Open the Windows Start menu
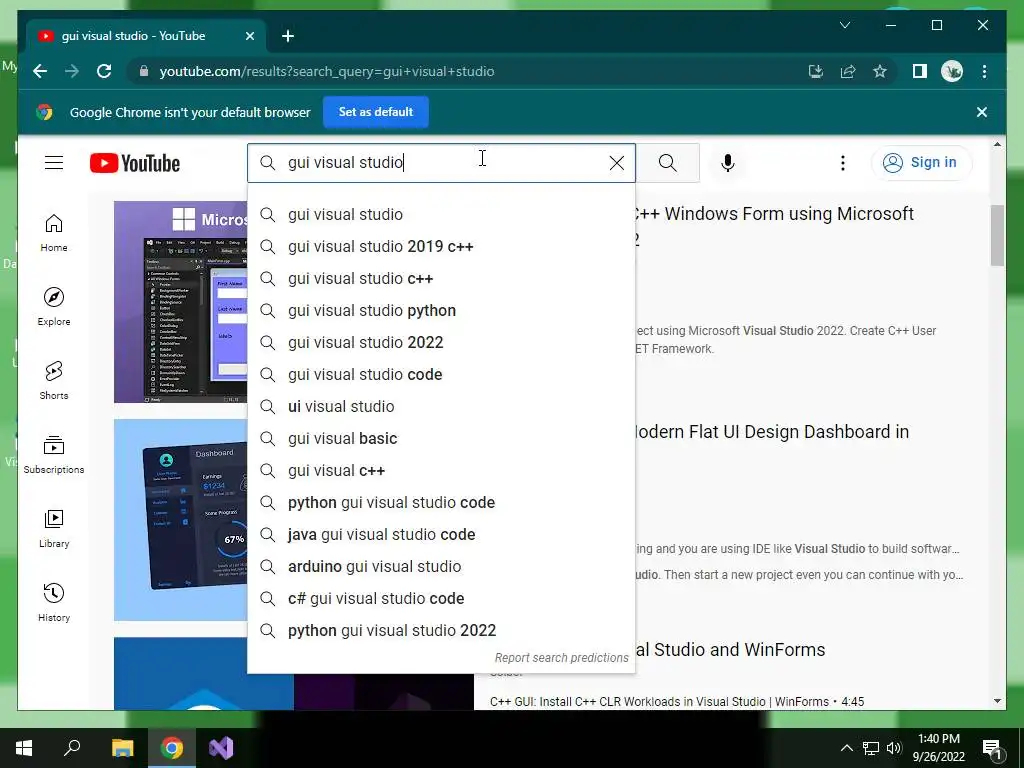 pyautogui.click(x=24, y=748)
